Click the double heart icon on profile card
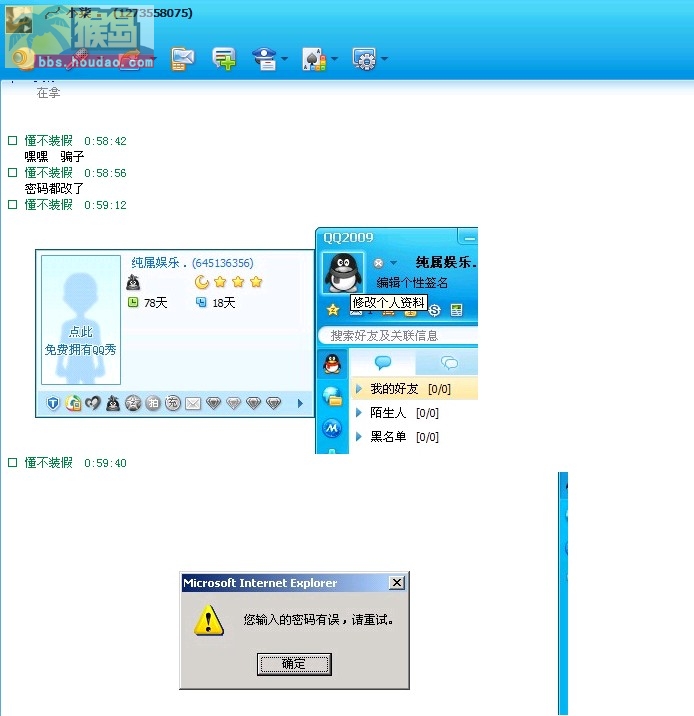Viewport: 694px width, 716px height. (93, 403)
